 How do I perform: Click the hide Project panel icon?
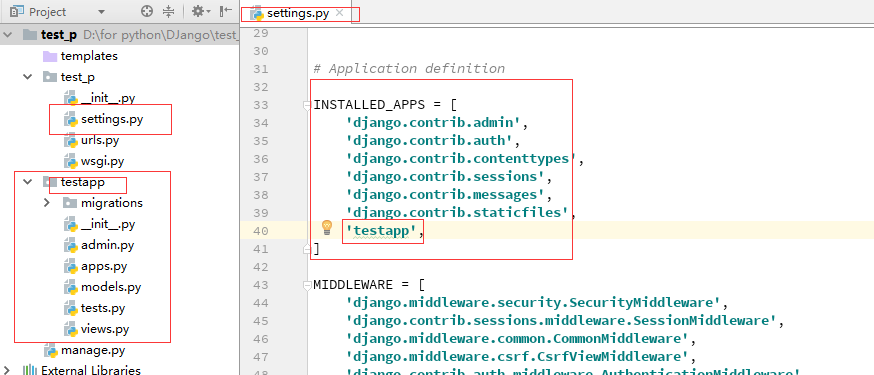226,11
